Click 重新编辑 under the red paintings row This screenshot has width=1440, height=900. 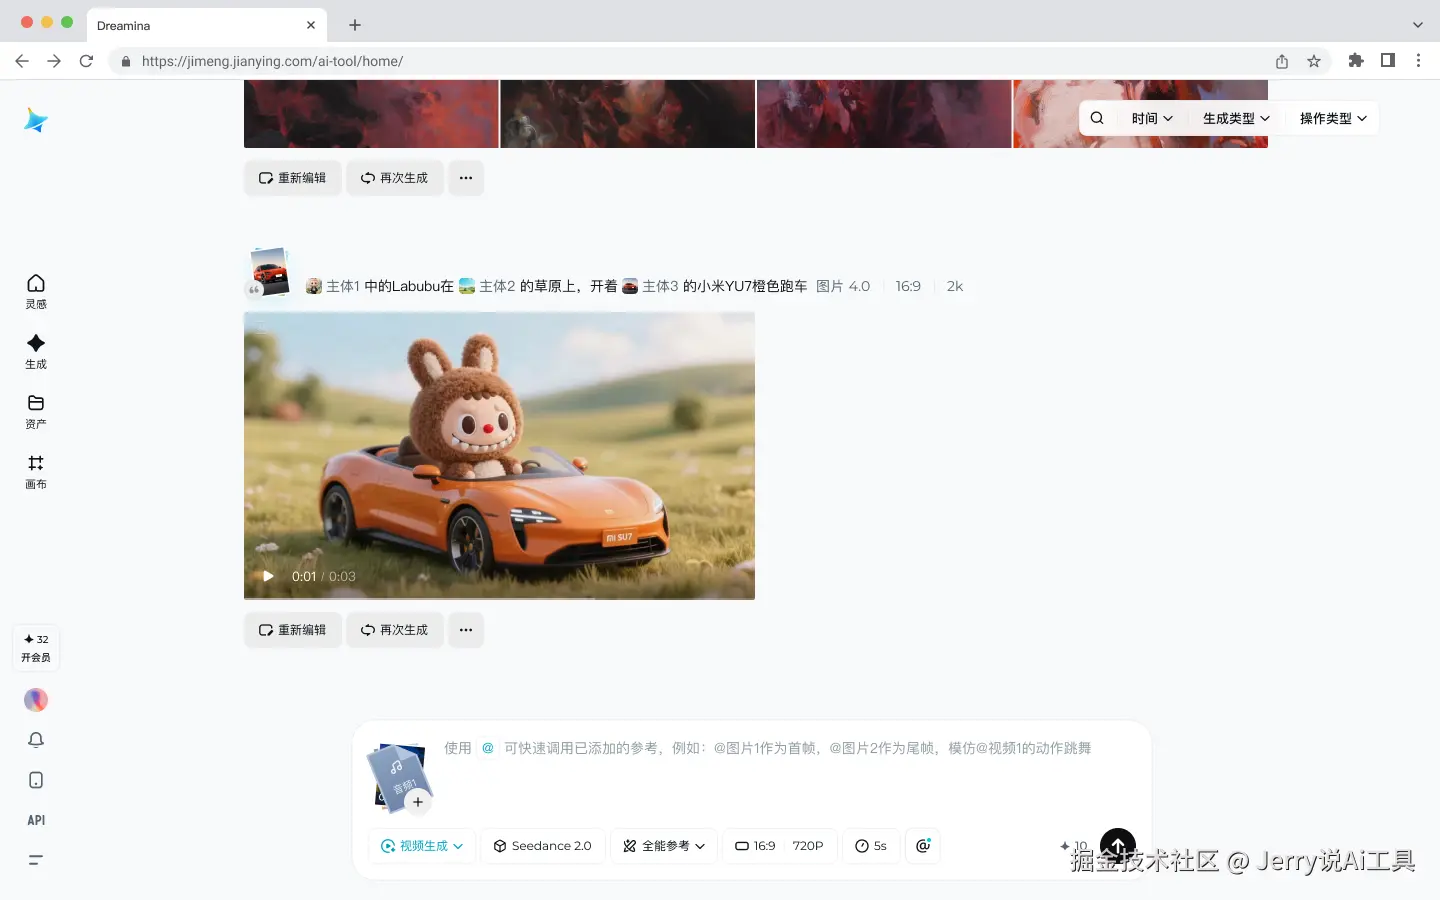pyautogui.click(x=293, y=178)
